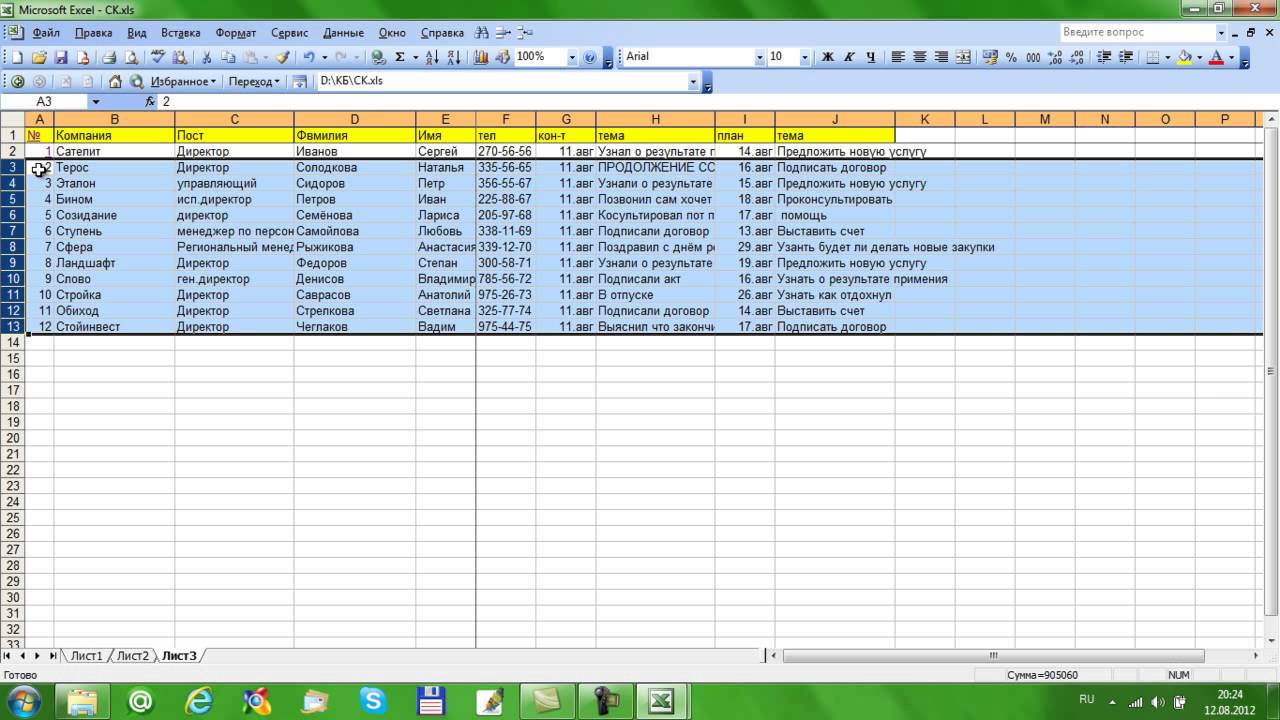The image size is (1280, 720).
Task: Toggle bold formatting Ж button
Action: point(828,57)
